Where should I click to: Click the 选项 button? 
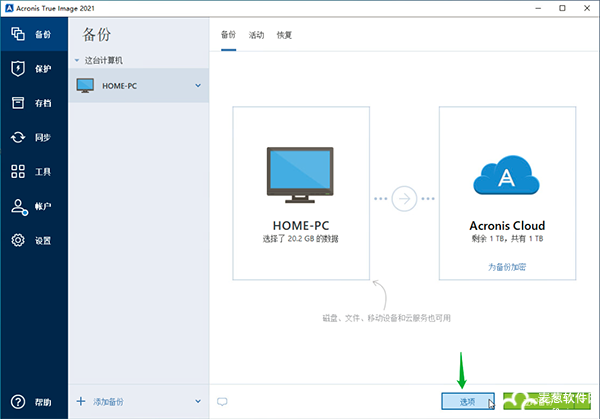point(467,401)
